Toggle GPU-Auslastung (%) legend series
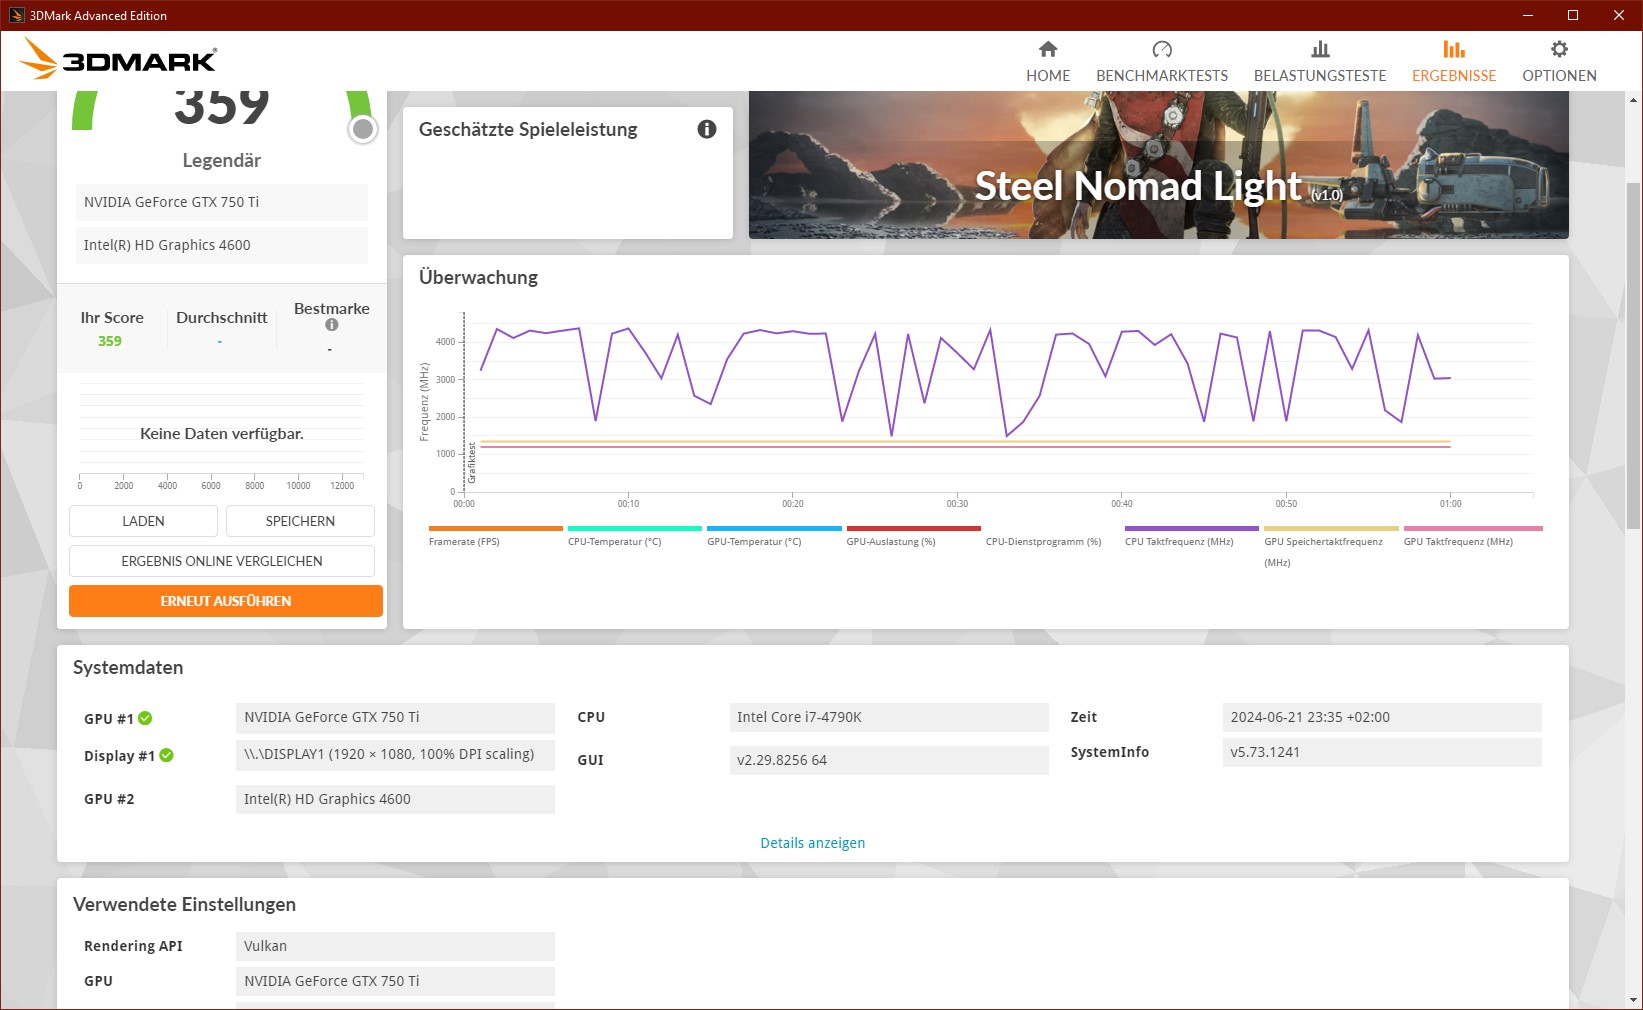Image resolution: width=1643 pixels, height=1010 pixels. [x=891, y=541]
